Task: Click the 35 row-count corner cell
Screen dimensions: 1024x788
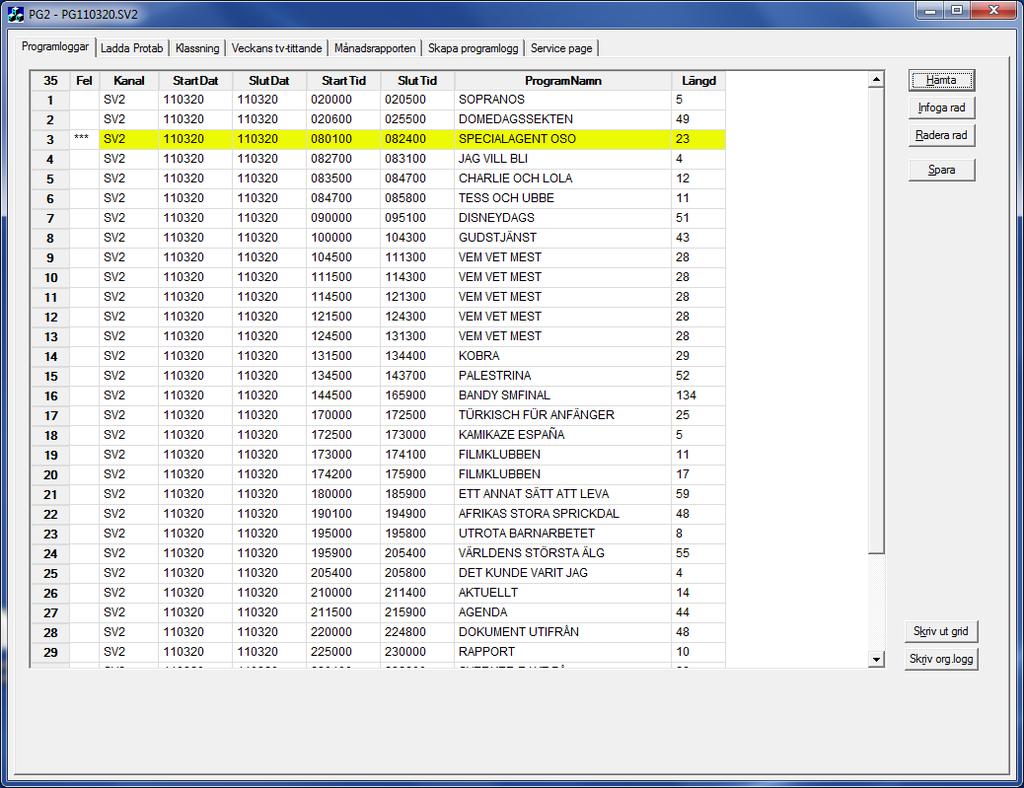Action: [x=50, y=81]
